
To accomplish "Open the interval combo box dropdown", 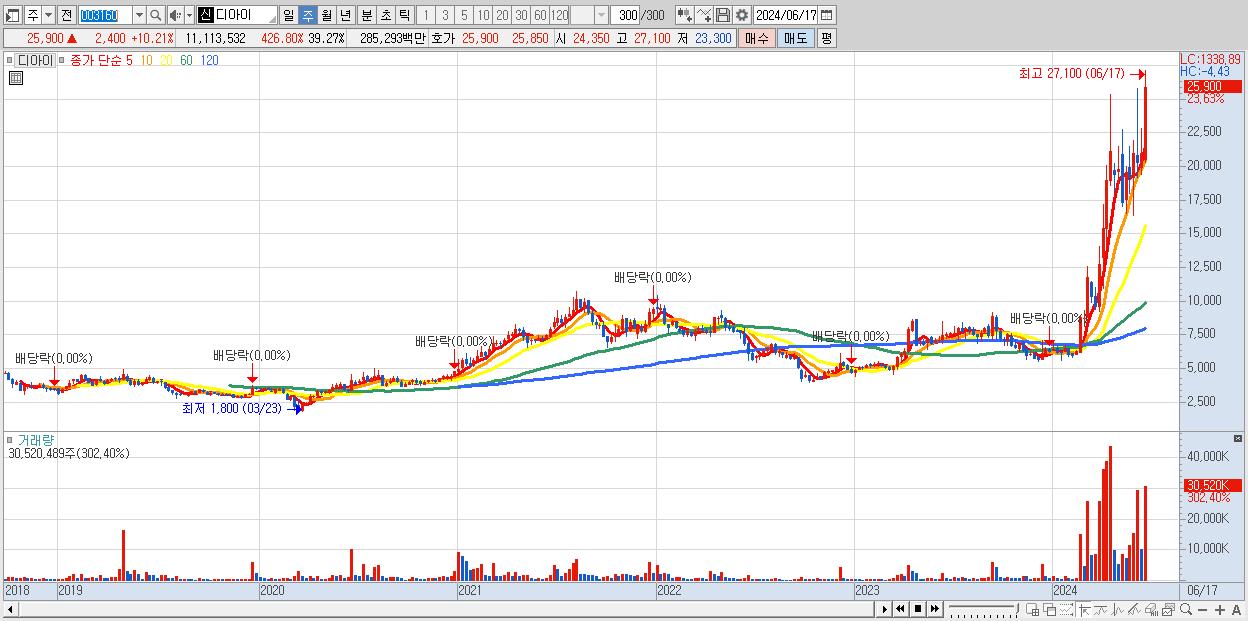I will (600, 15).
